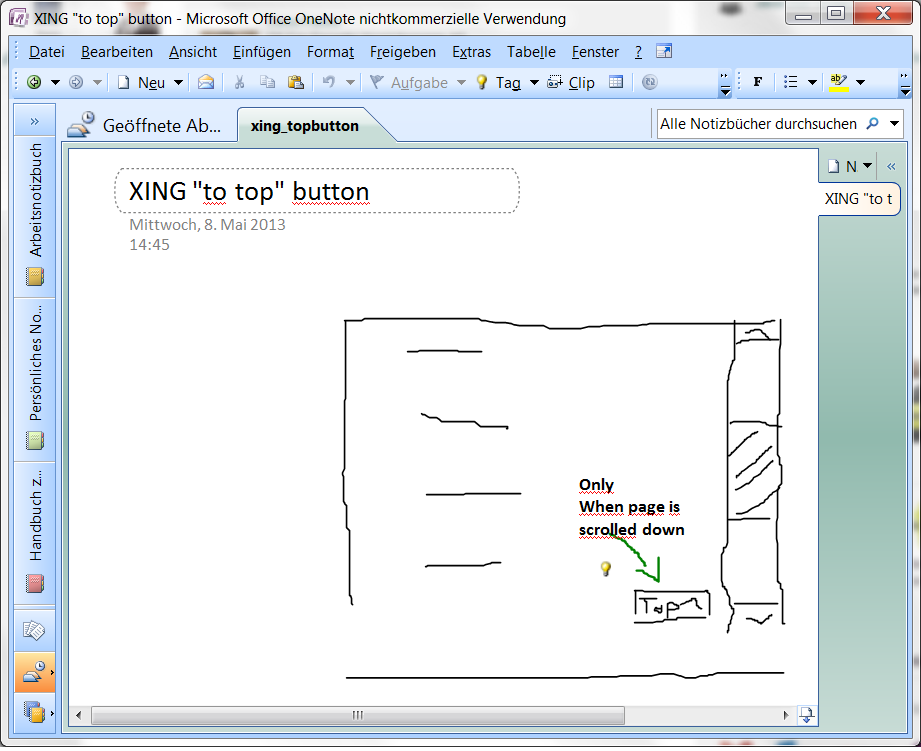Open the Bearbeiten menu
Screen dimensions: 921x751
117,52
